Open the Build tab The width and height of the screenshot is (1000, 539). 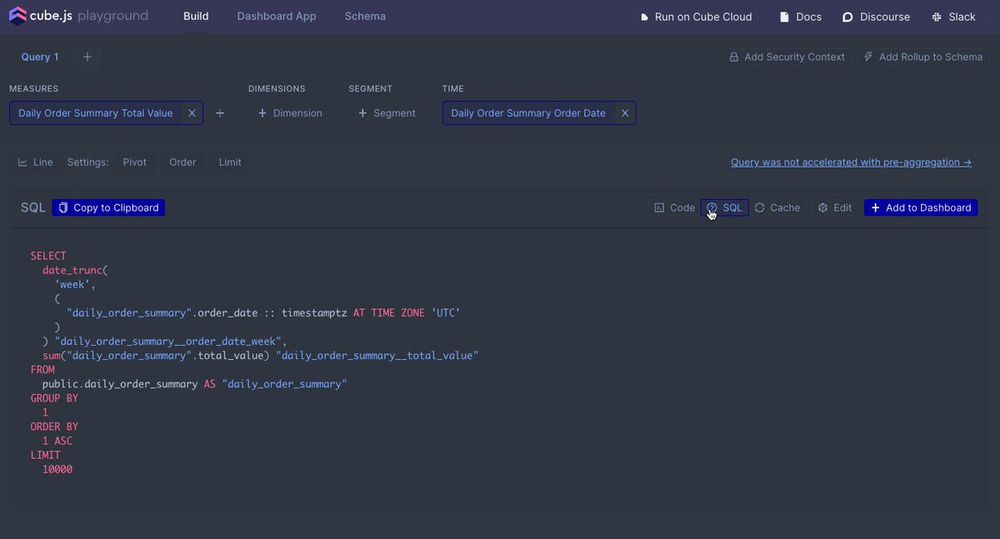(x=196, y=17)
